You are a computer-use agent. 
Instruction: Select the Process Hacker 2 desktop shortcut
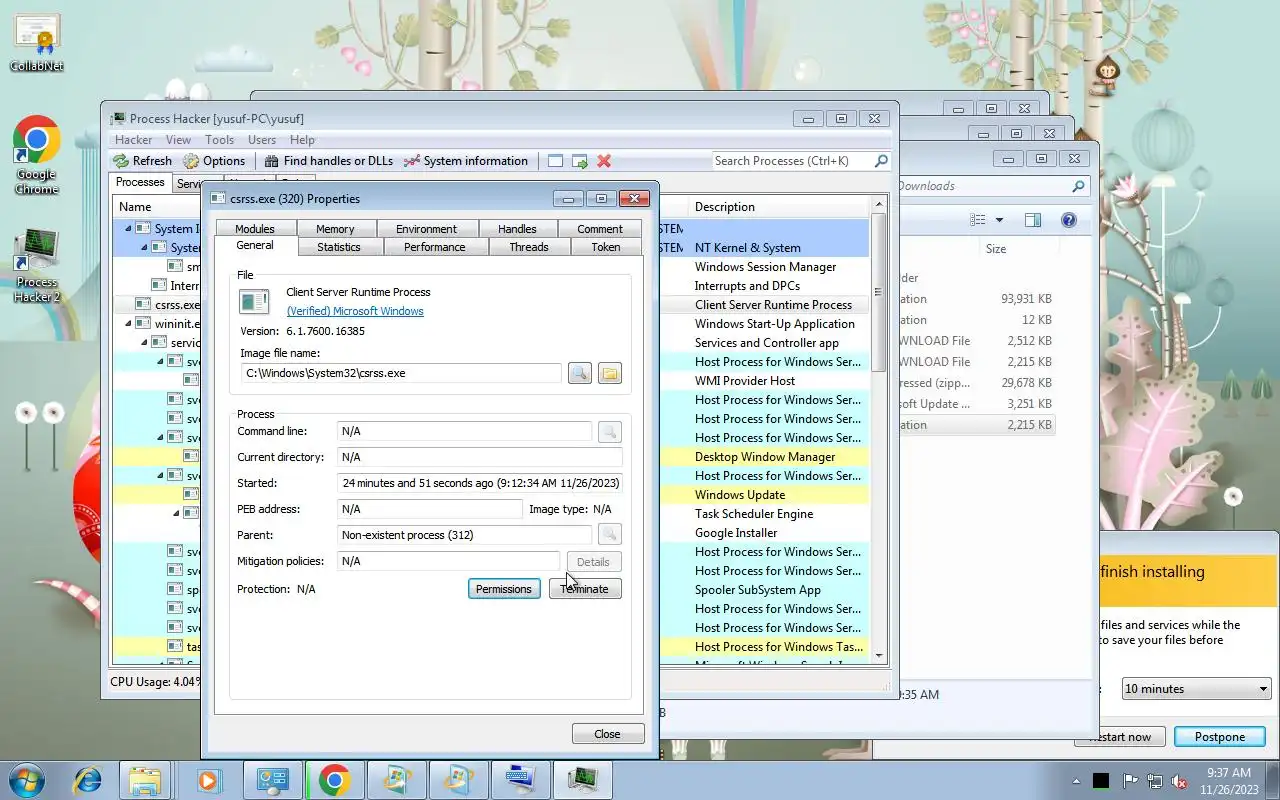tap(36, 266)
